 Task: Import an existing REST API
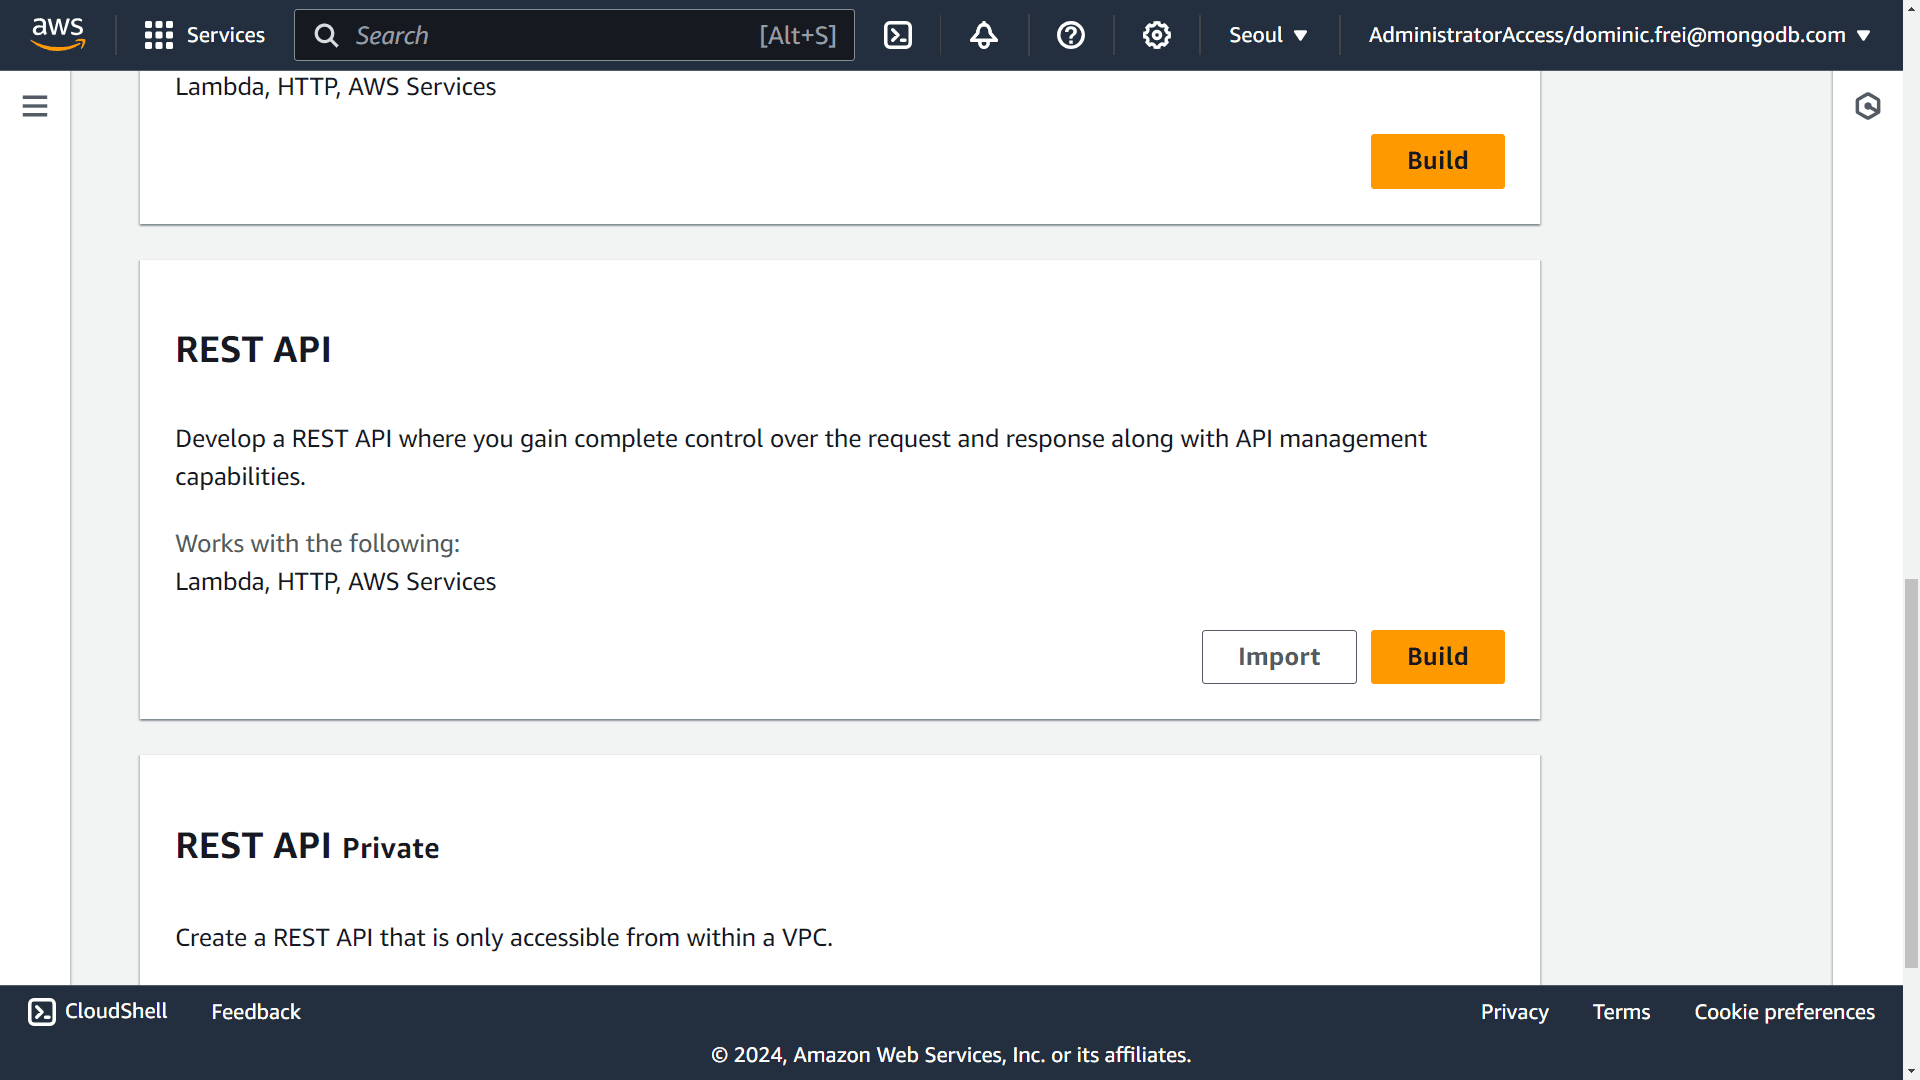pyautogui.click(x=1278, y=655)
